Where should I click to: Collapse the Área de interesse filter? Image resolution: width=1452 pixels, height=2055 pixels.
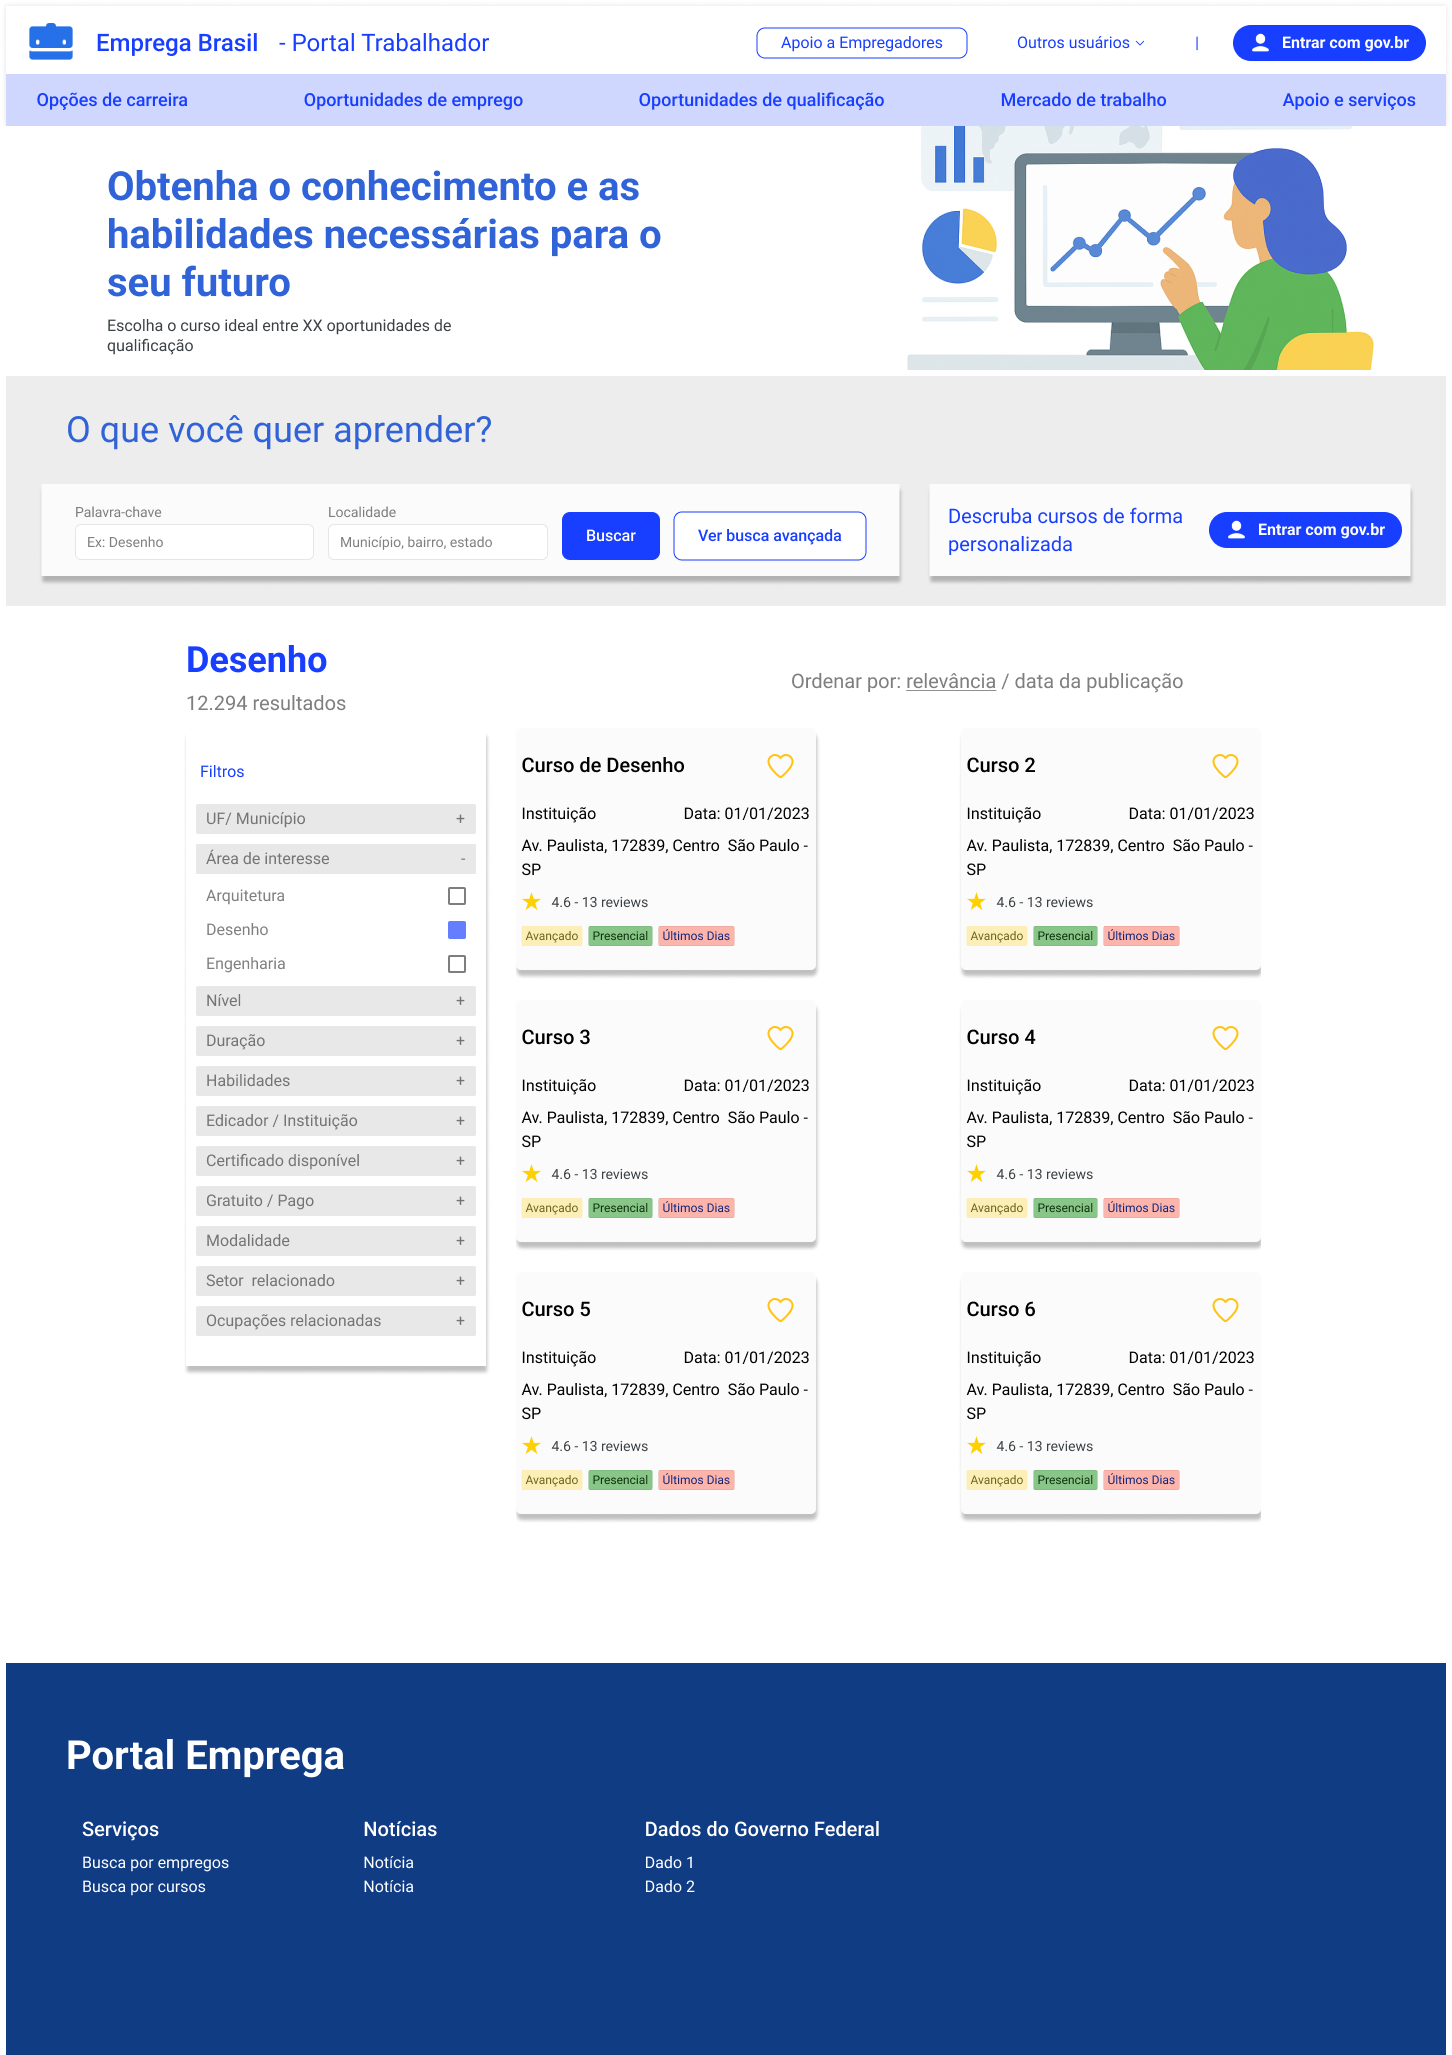point(336,859)
